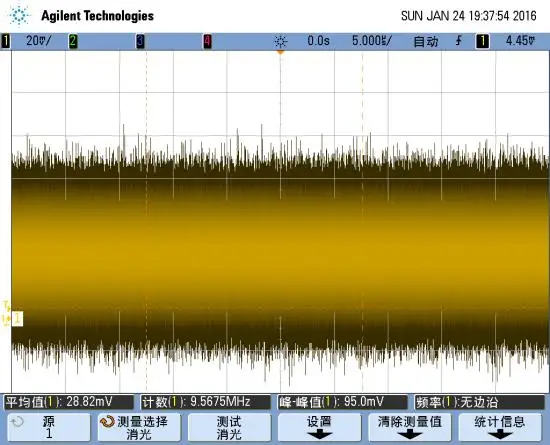Screen dimensions: 550x445
Task: Select the 峰-峰值 95.0mV measurement readout
Action: point(342,402)
